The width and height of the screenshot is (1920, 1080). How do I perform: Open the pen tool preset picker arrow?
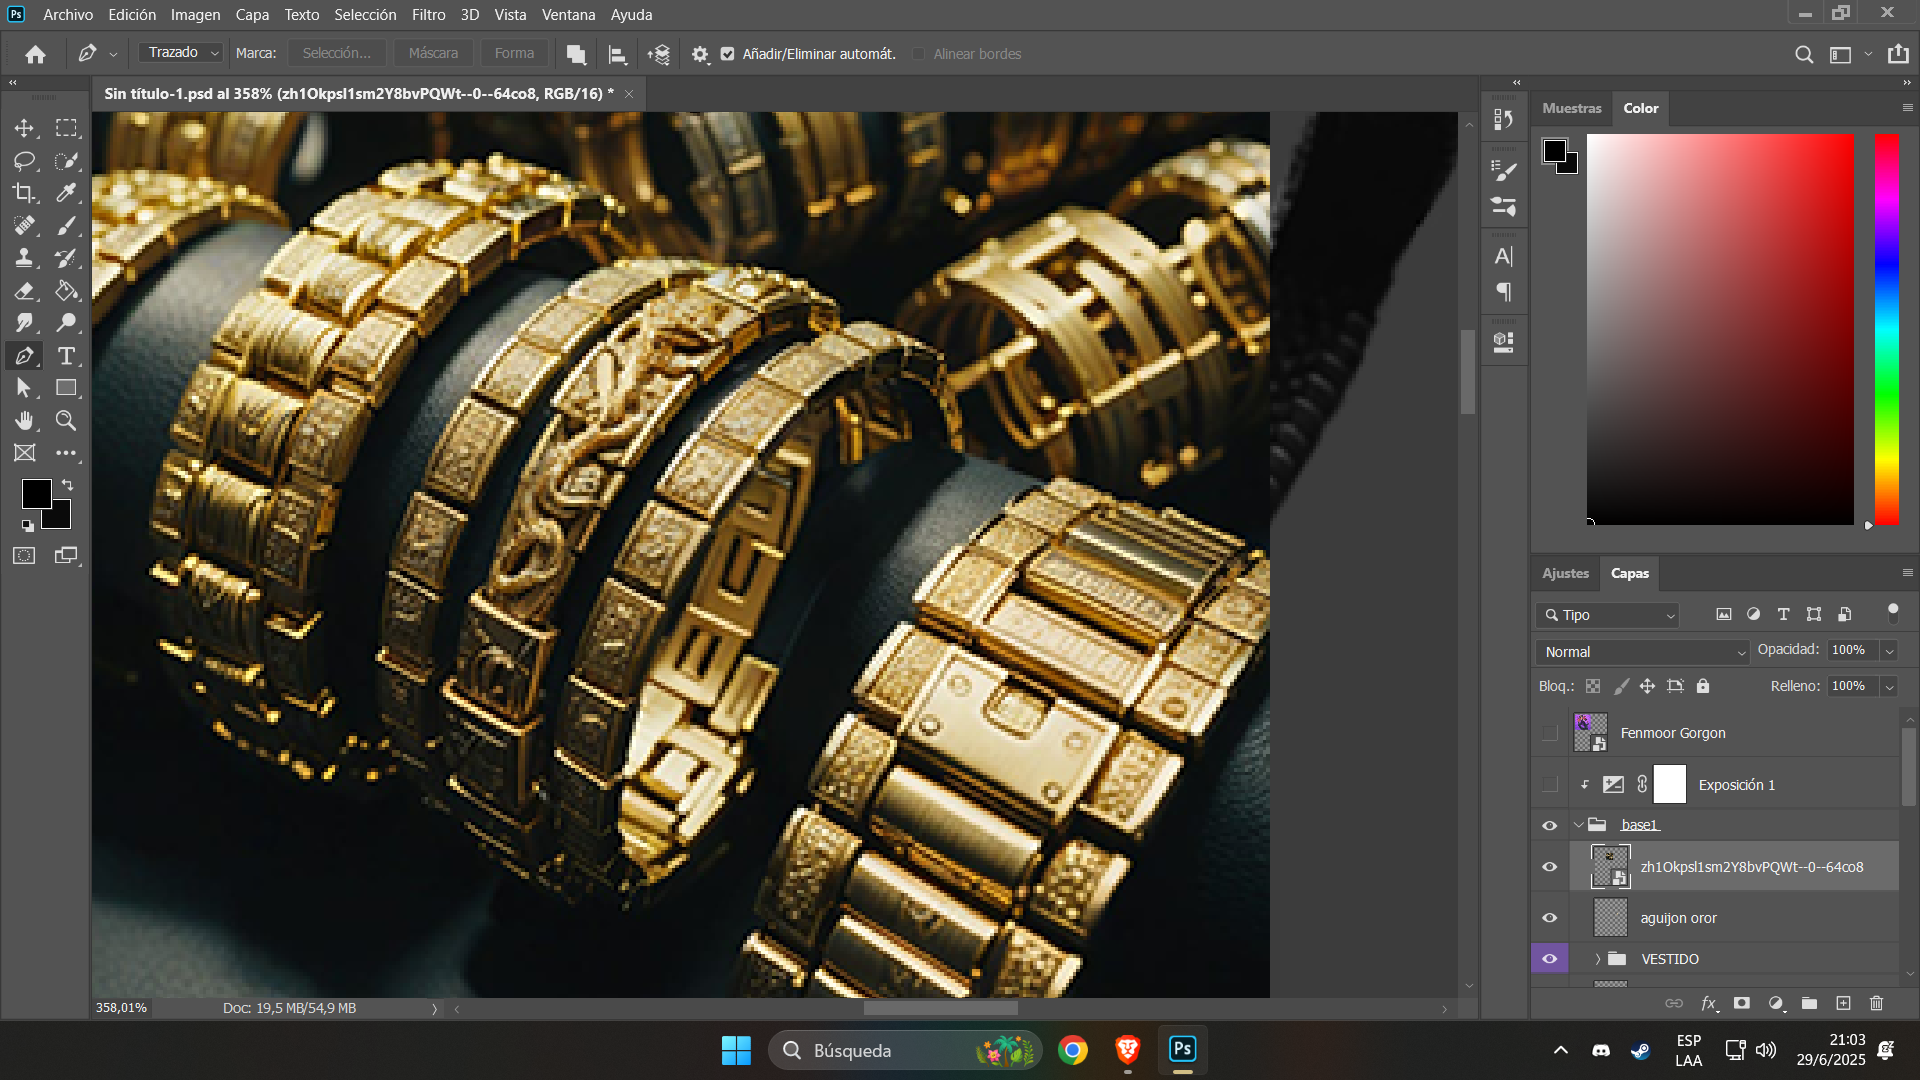click(113, 55)
